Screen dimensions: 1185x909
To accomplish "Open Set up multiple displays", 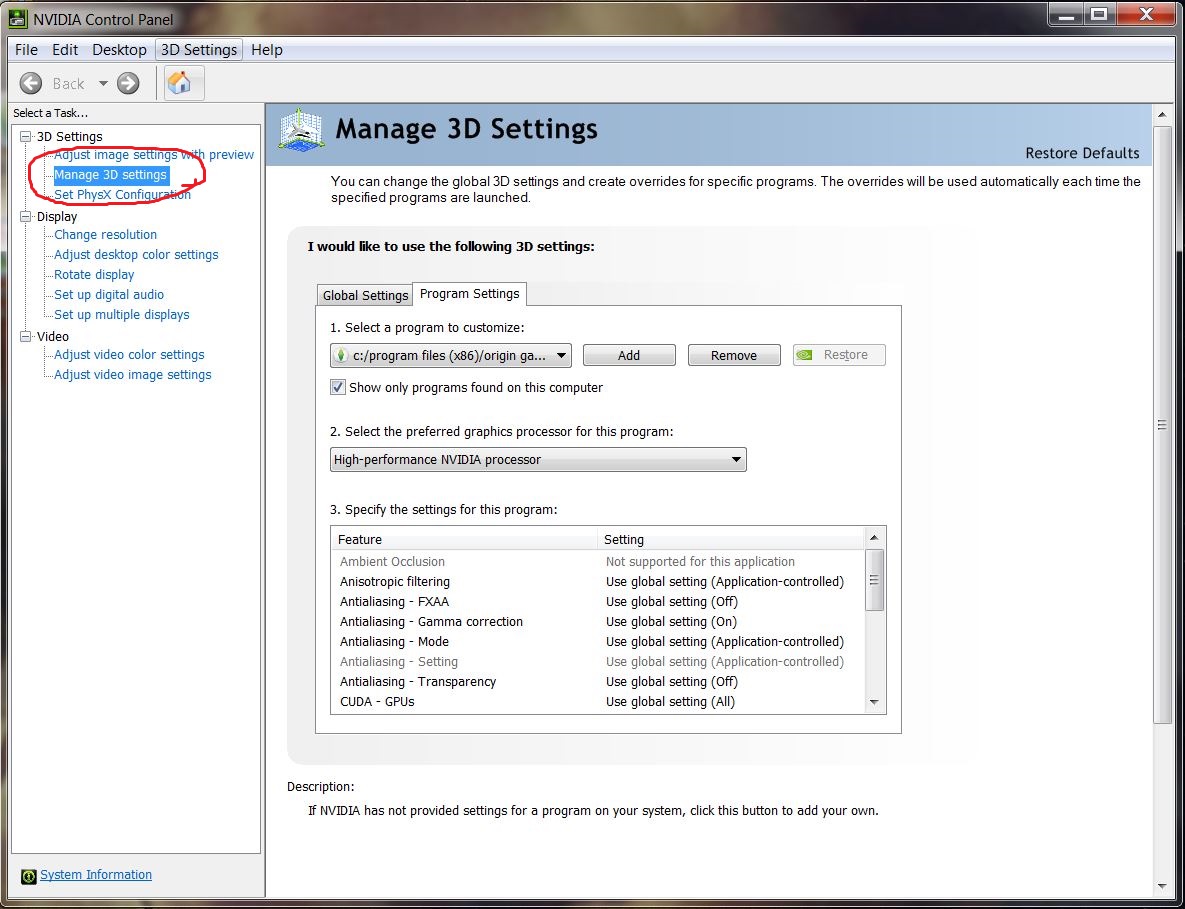I will click(122, 315).
